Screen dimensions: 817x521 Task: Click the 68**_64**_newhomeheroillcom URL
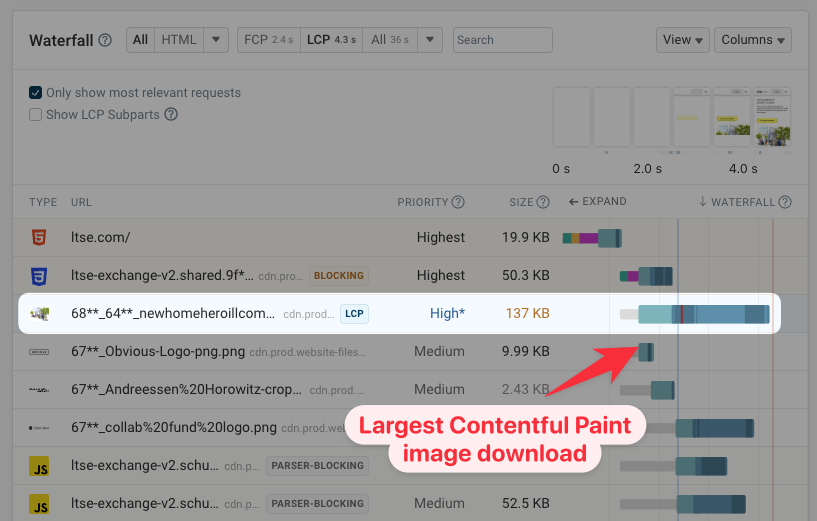coord(173,314)
